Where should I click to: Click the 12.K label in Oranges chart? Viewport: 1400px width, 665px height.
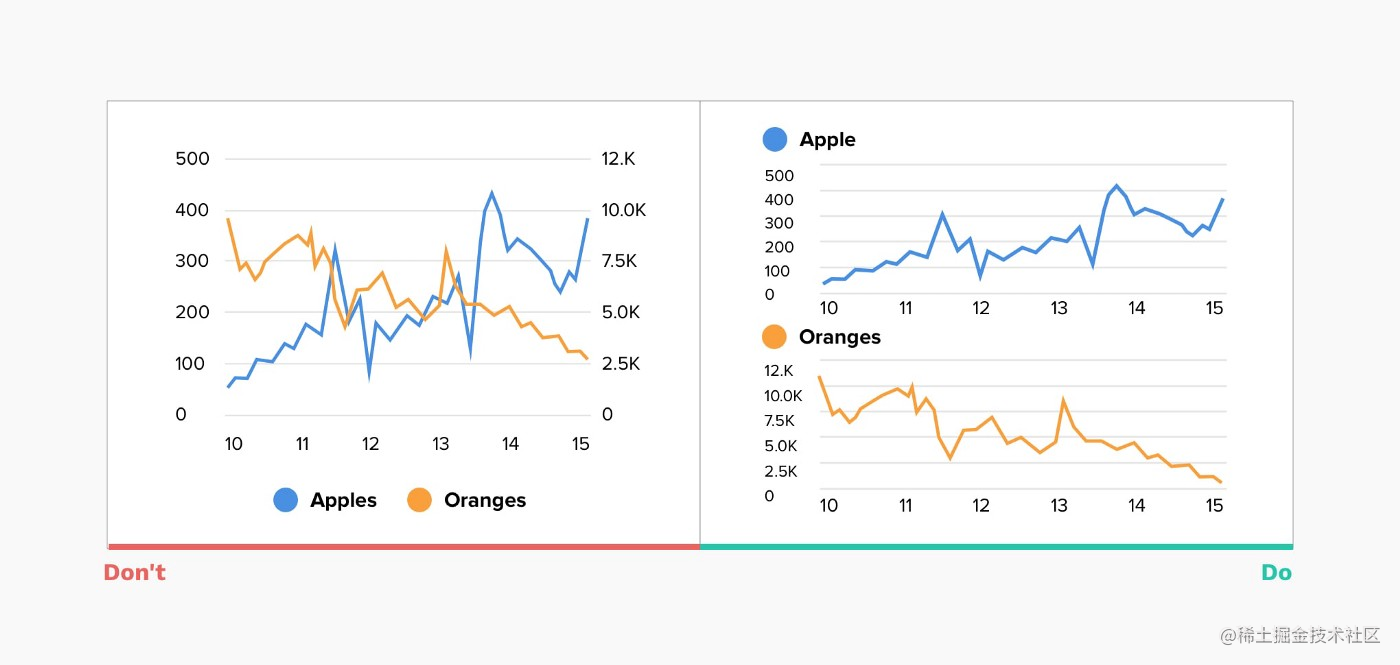click(779, 370)
